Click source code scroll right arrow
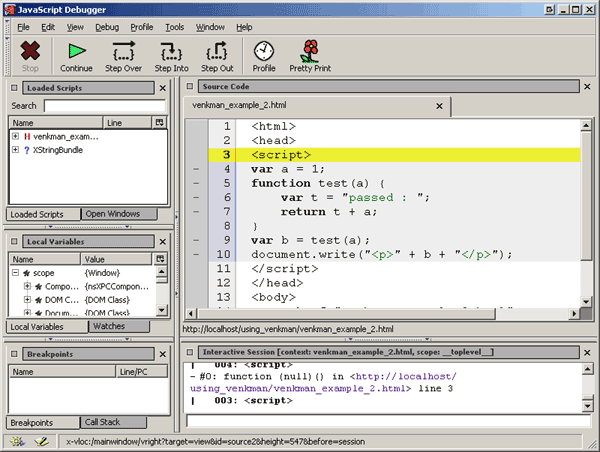 point(574,314)
